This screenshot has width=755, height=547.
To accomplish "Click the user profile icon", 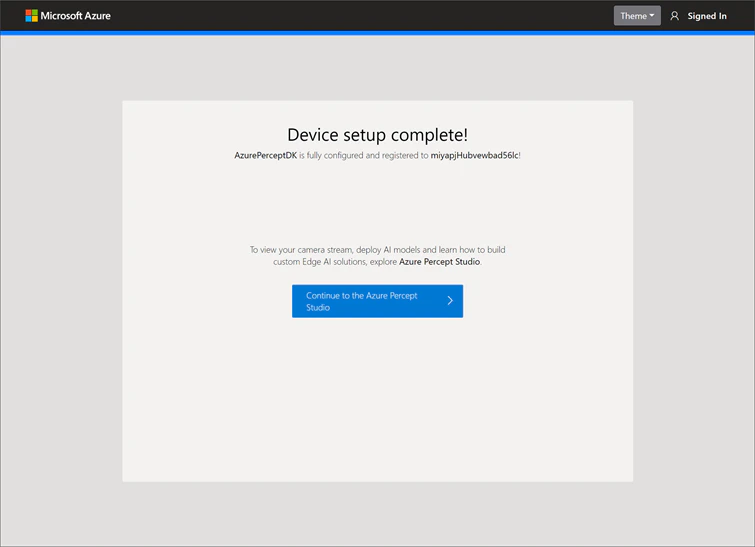I will pyautogui.click(x=675, y=16).
